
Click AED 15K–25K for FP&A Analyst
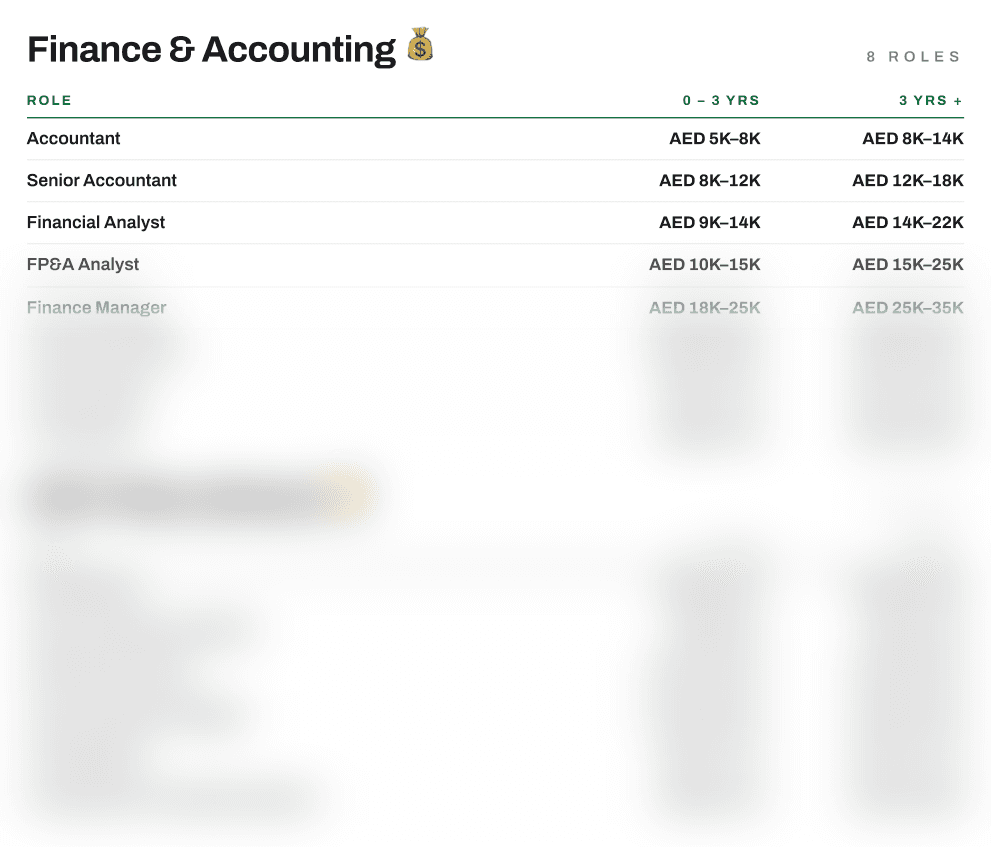click(908, 264)
